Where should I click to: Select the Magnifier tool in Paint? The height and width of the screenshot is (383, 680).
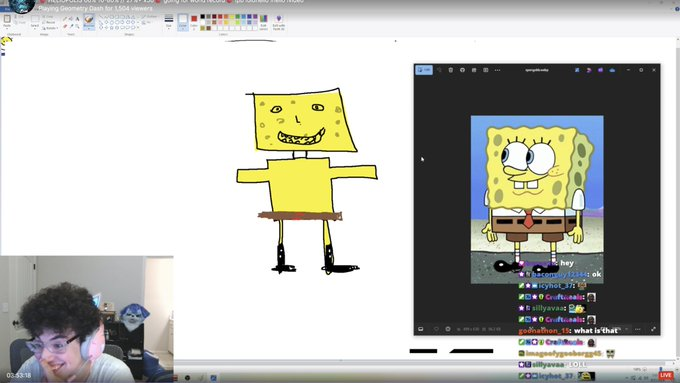[77, 26]
